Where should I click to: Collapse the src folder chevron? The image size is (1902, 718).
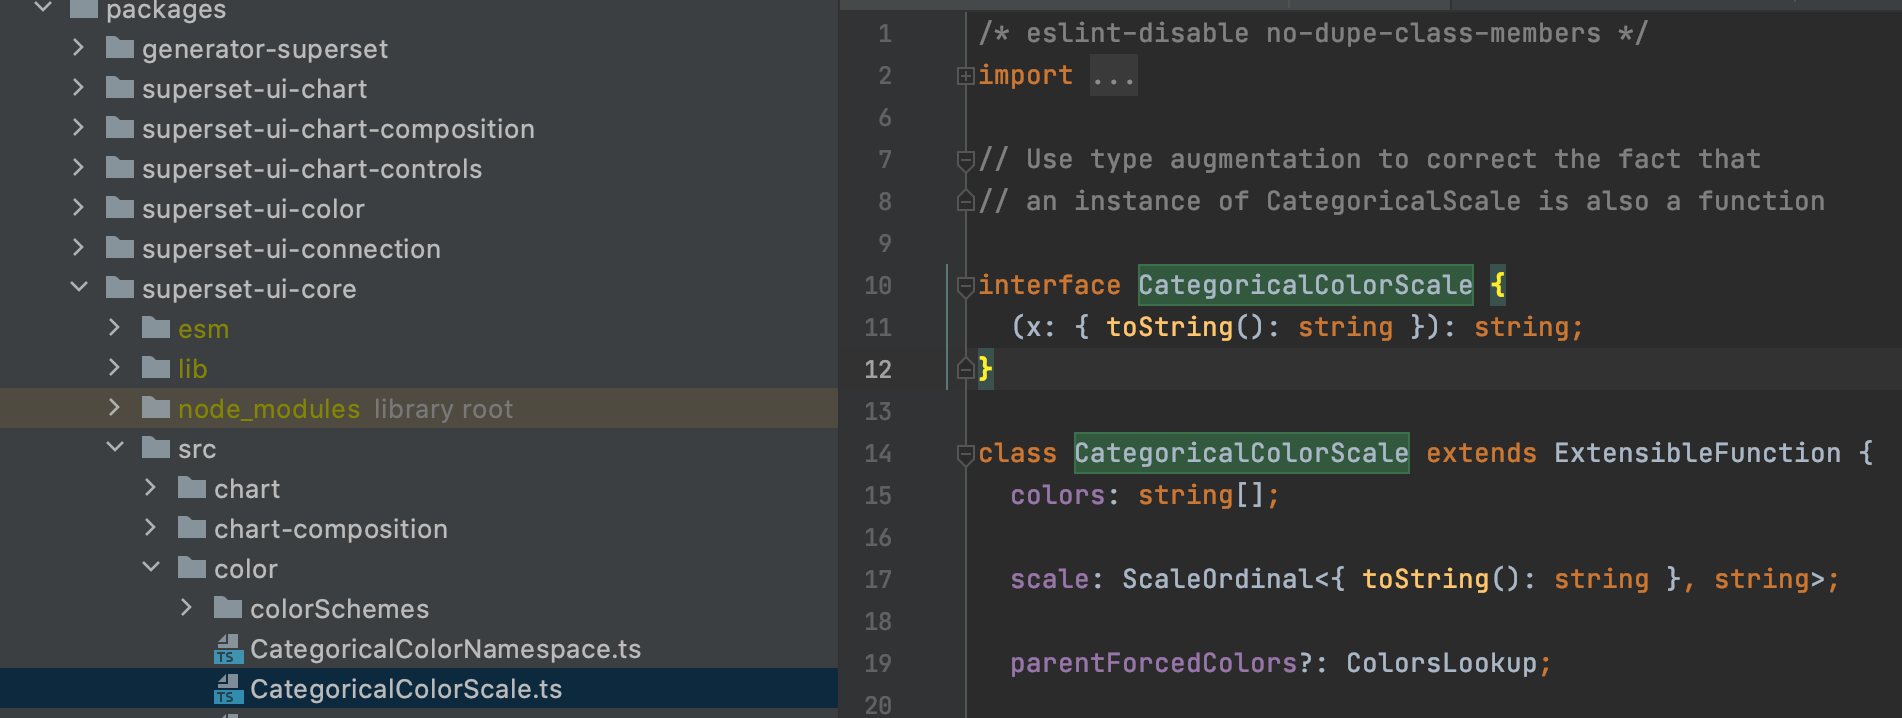point(114,447)
